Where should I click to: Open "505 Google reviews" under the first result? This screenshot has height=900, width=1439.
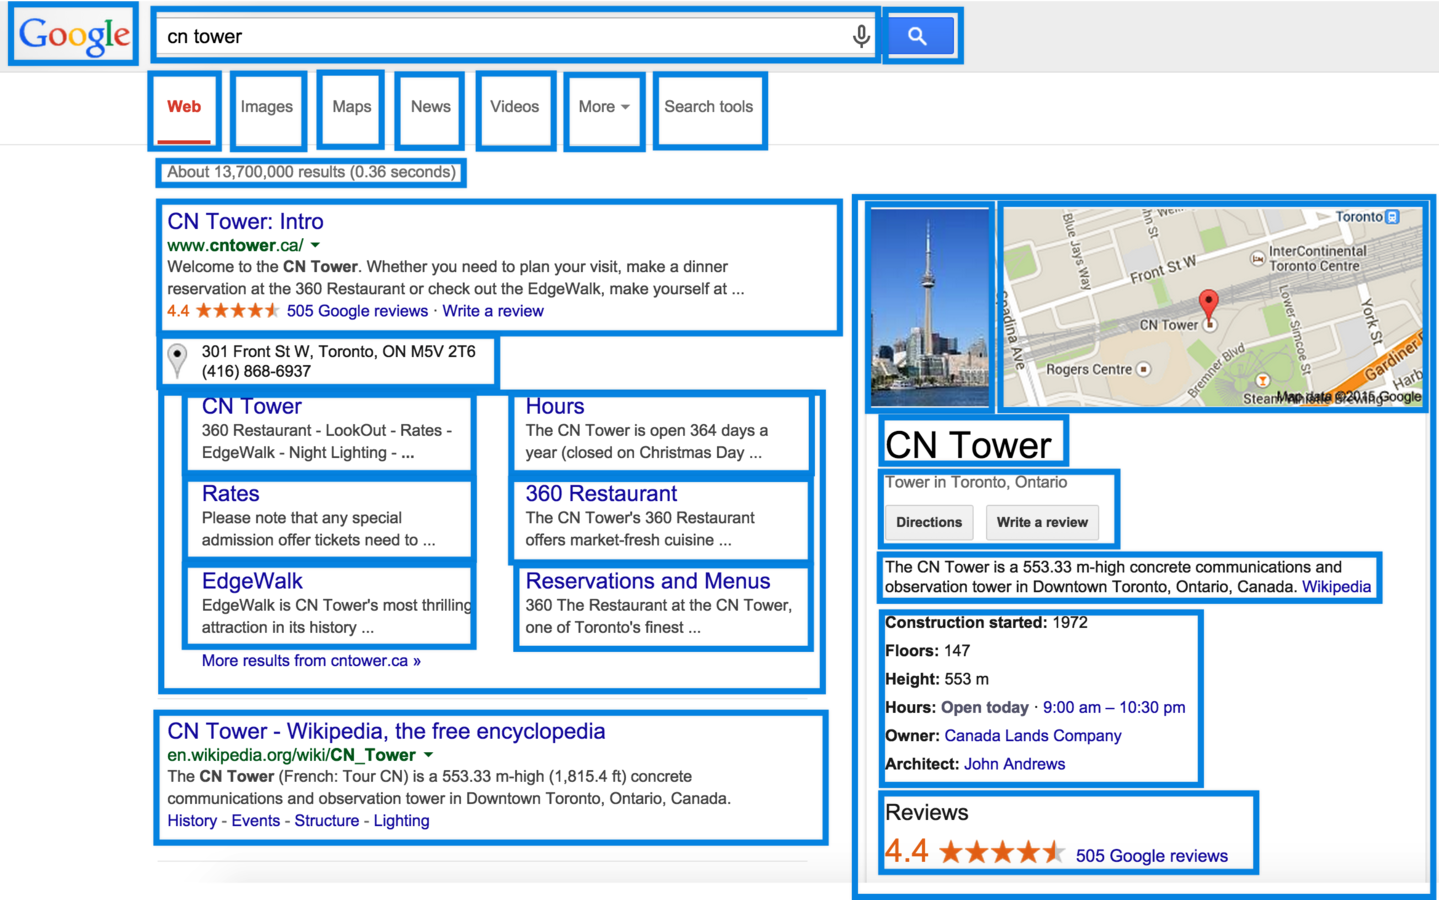(x=357, y=311)
